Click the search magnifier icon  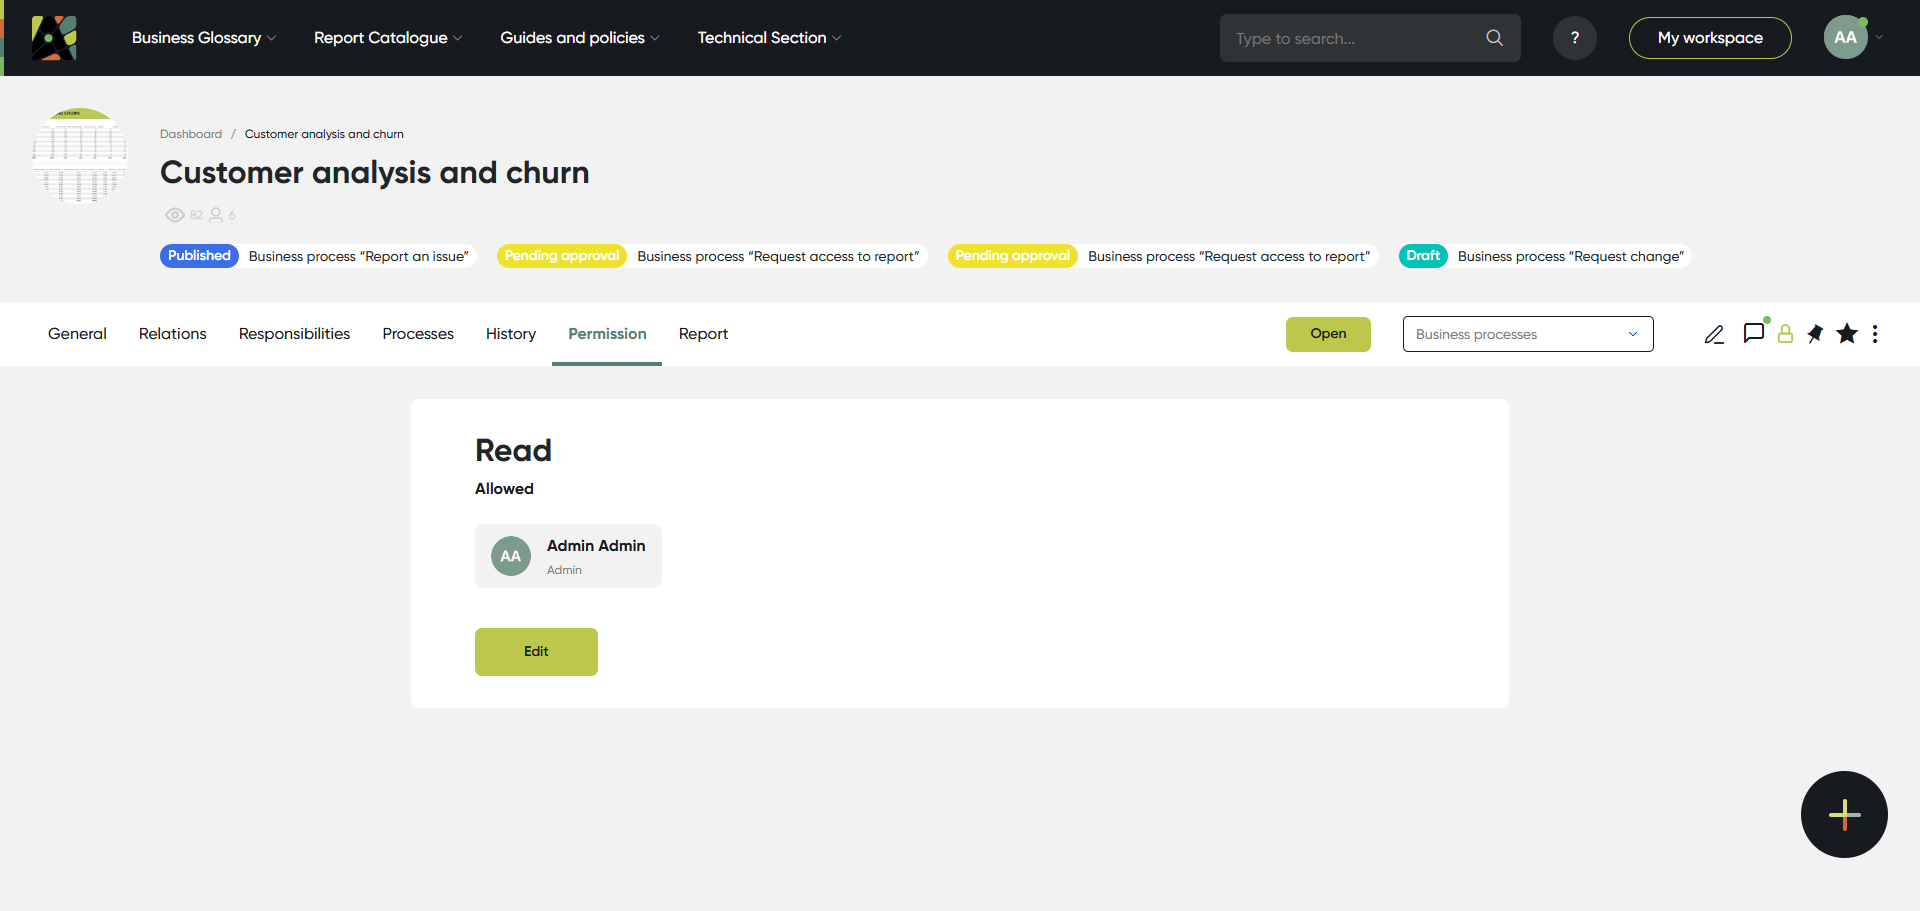coord(1494,38)
